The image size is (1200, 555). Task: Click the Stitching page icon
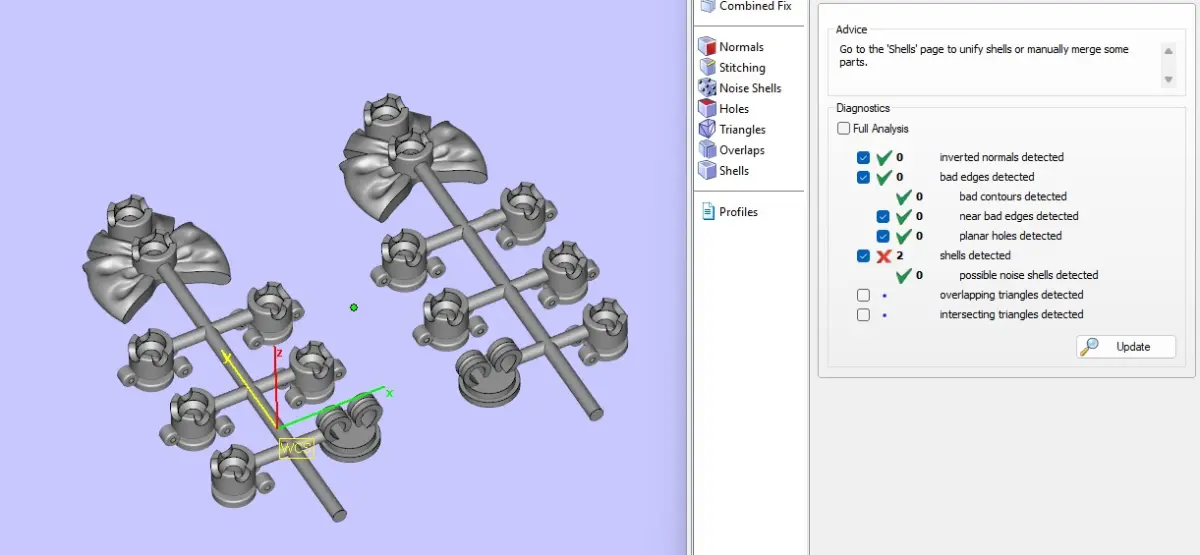tap(707, 67)
